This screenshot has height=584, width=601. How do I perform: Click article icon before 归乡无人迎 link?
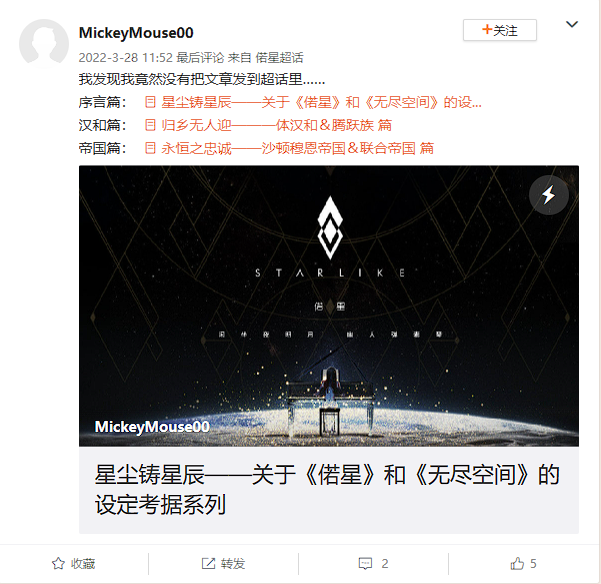click(150, 125)
